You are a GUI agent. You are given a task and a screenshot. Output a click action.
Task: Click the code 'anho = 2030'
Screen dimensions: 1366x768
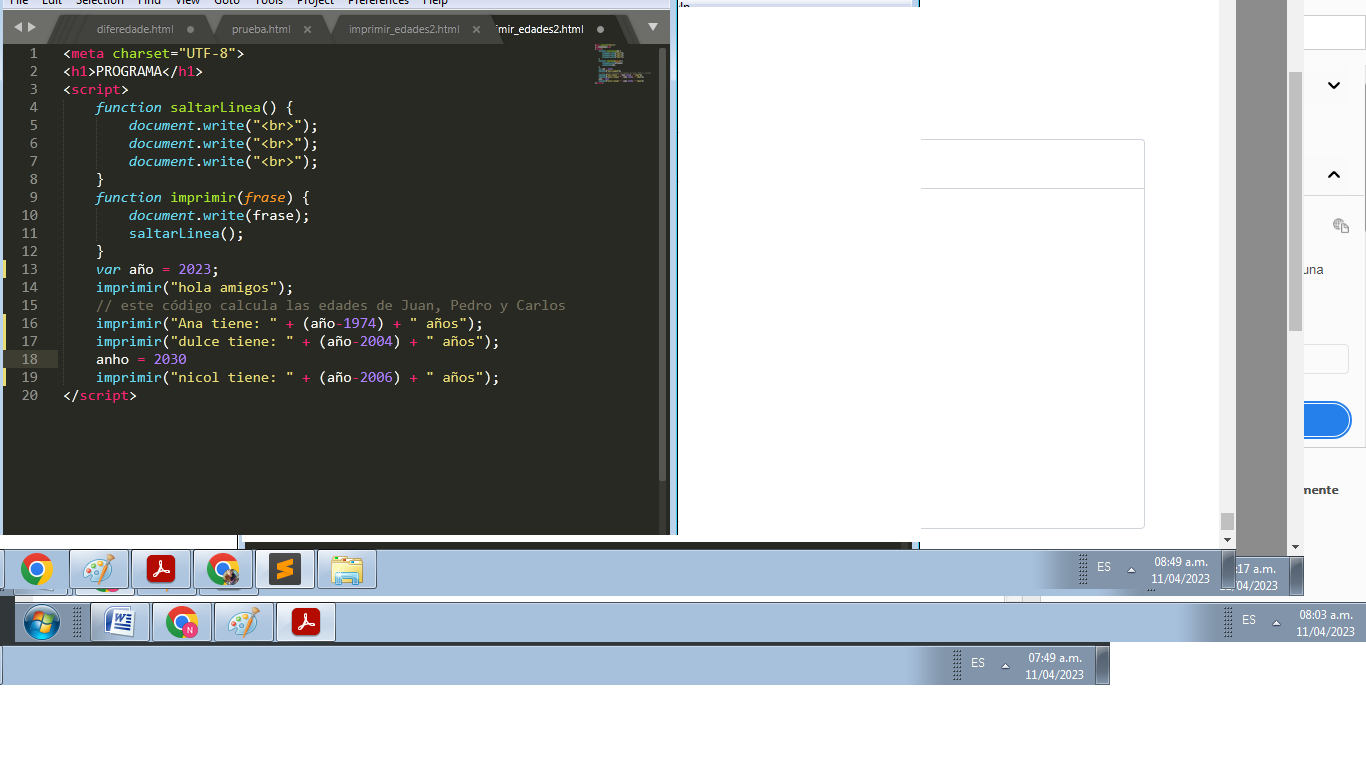[141, 359]
